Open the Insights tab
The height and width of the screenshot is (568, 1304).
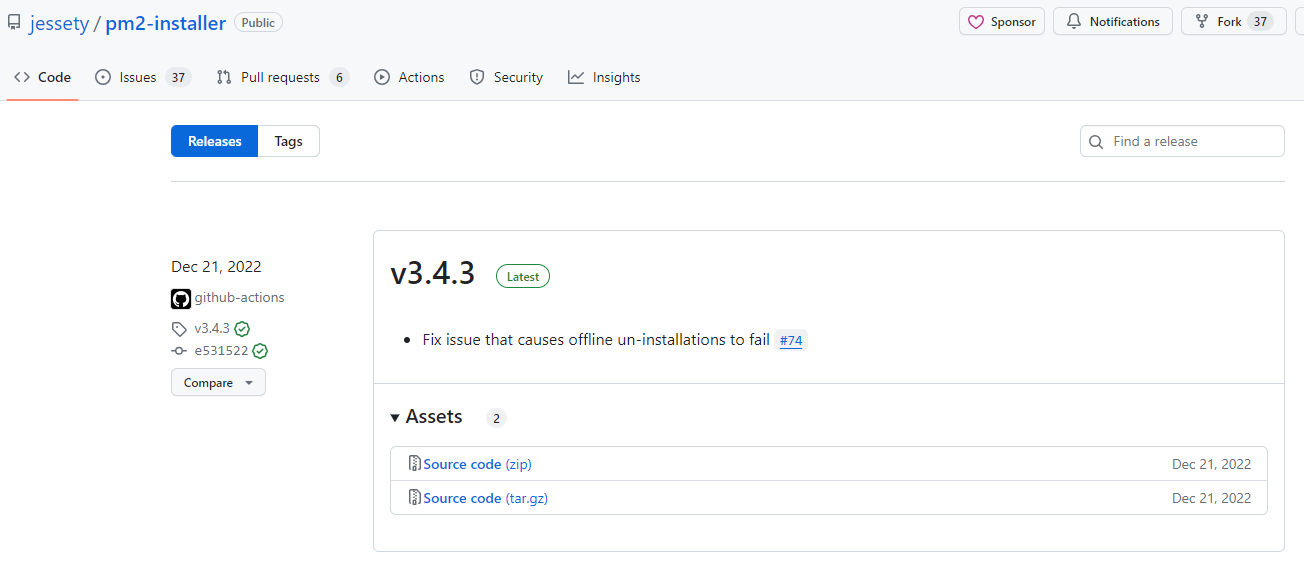click(604, 77)
